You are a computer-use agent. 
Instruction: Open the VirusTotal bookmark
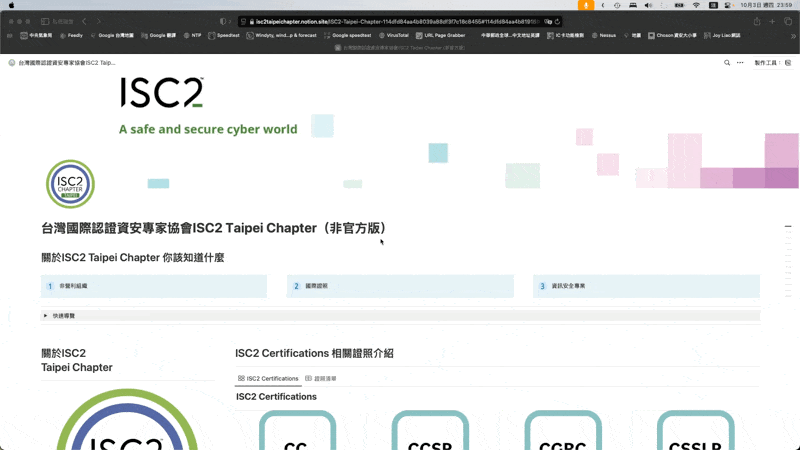tap(393, 35)
